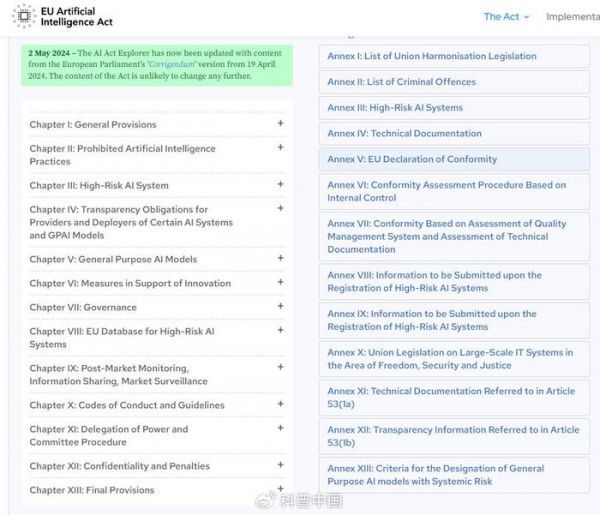
Task: Expand Chapter I: General Provisions plus icon
Action: click(x=280, y=124)
